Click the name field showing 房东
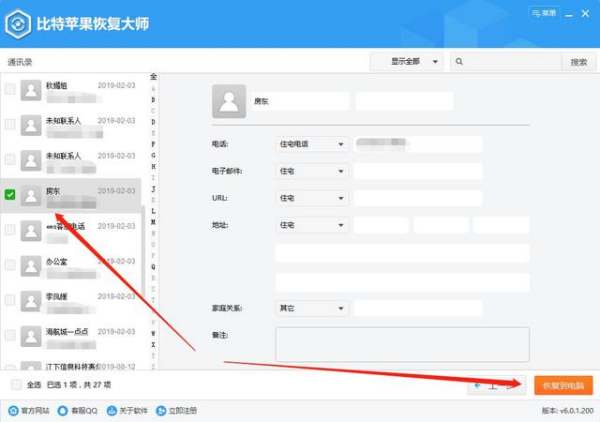600x422 pixels. [x=300, y=101]
